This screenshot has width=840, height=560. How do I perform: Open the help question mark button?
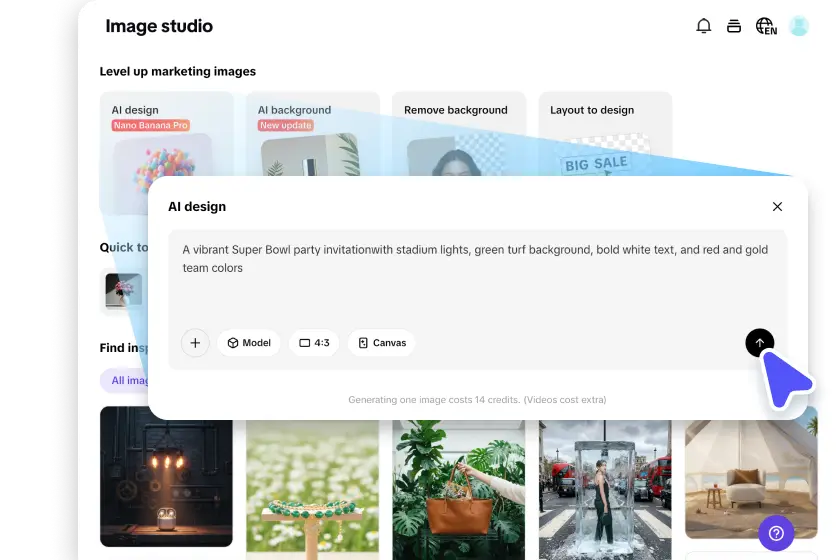776,533
